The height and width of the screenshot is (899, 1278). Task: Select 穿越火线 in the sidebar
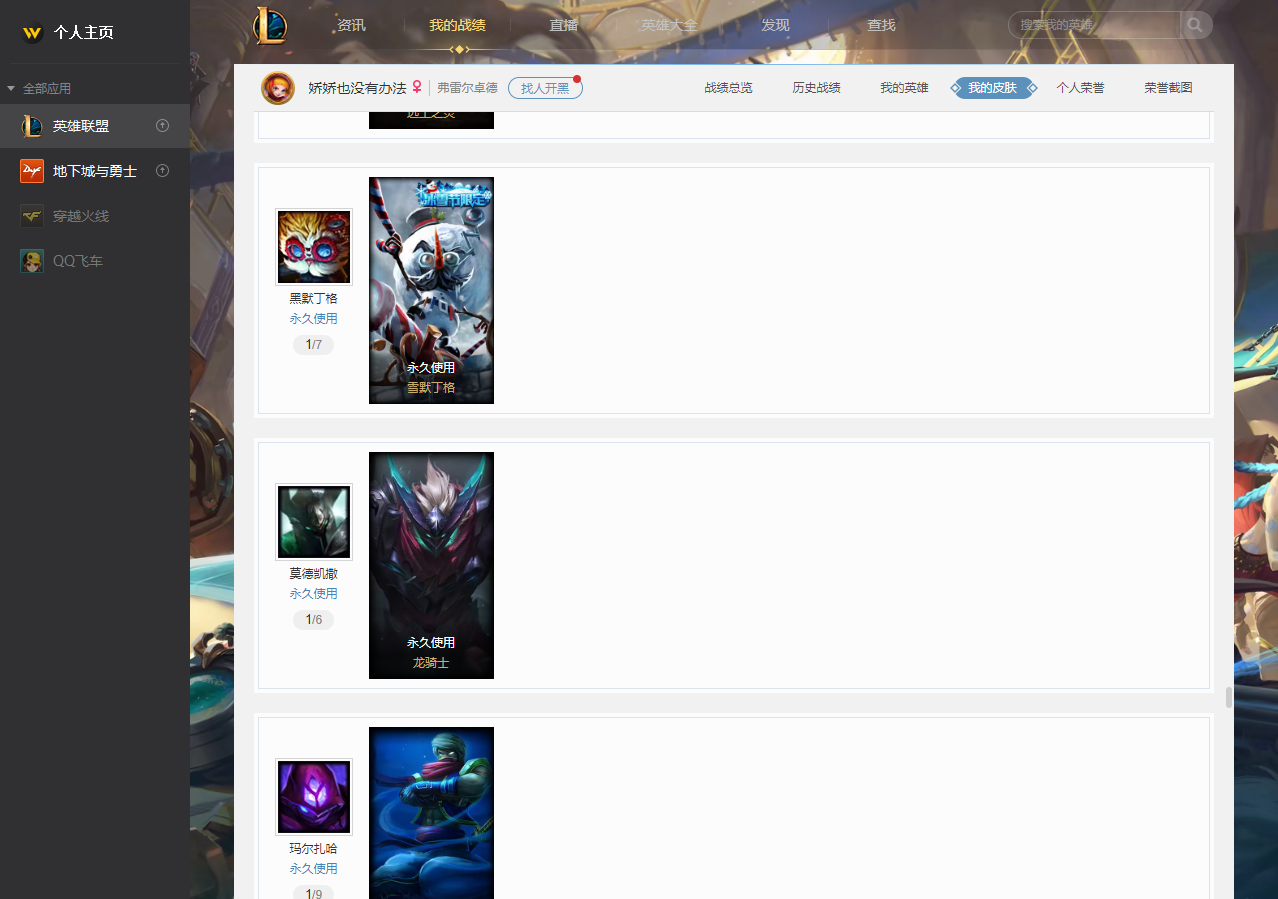95,216
